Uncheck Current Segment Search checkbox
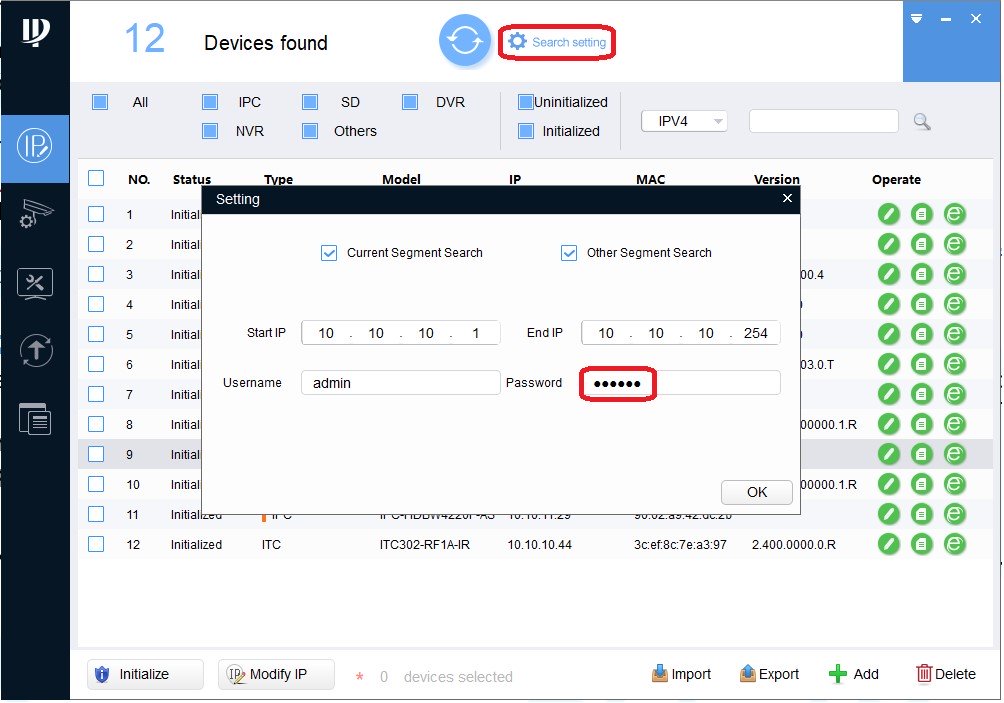The image size is (1004, 703). (329, 253)
